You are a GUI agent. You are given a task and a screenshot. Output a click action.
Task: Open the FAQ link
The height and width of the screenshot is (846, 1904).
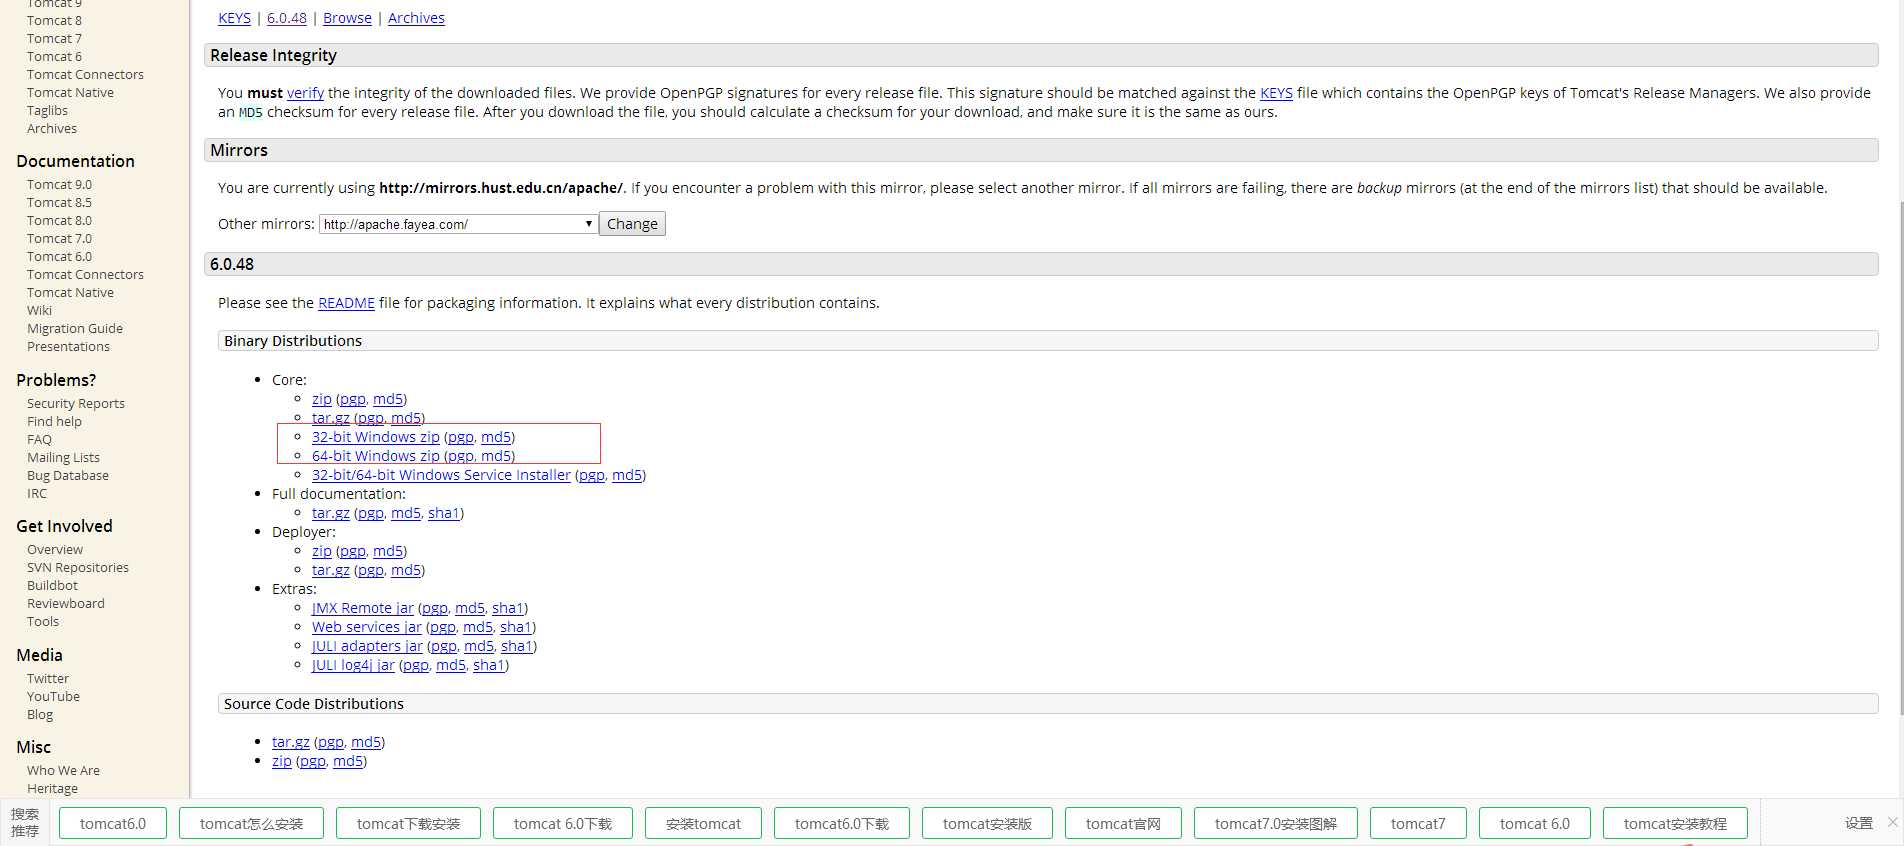pyautogui.click(x=39, y=439)
